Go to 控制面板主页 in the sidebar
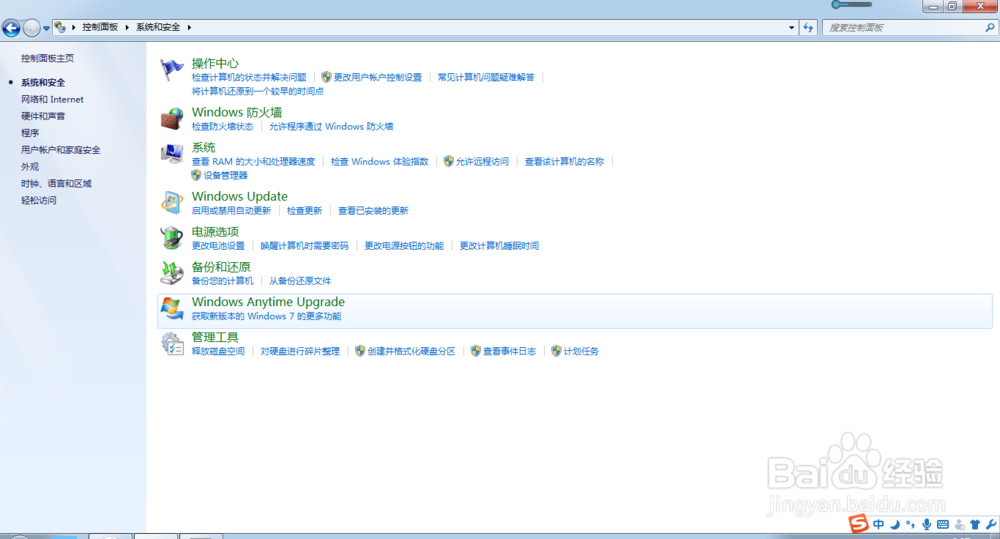This screenshot has height=539, width=1000. [47, 58]
